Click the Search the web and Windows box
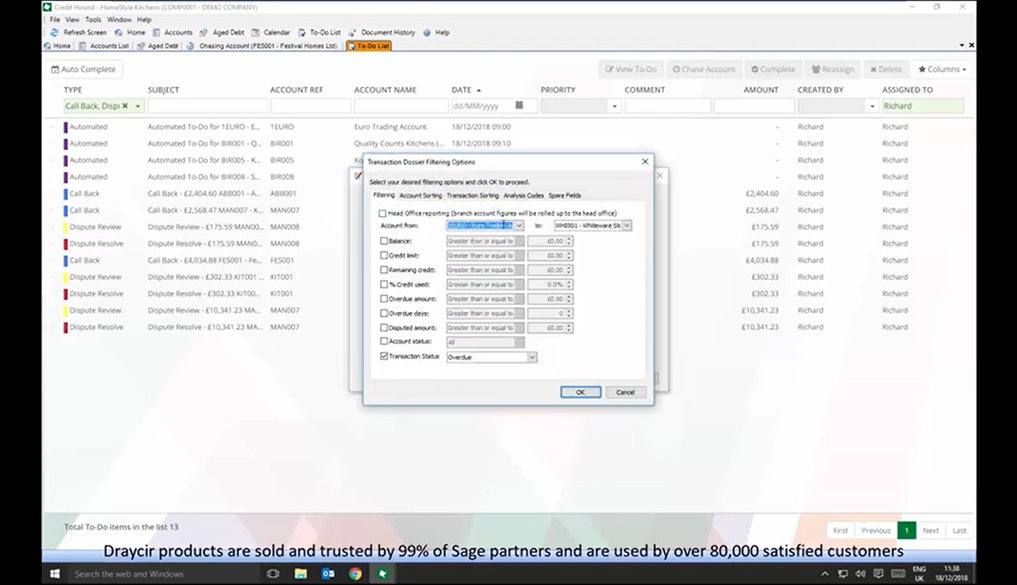The image size is (1017, 585). 162,573
